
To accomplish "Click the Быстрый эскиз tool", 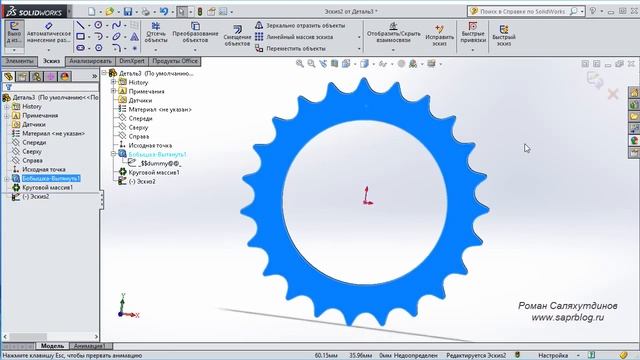I will click(x=504, y=35).
